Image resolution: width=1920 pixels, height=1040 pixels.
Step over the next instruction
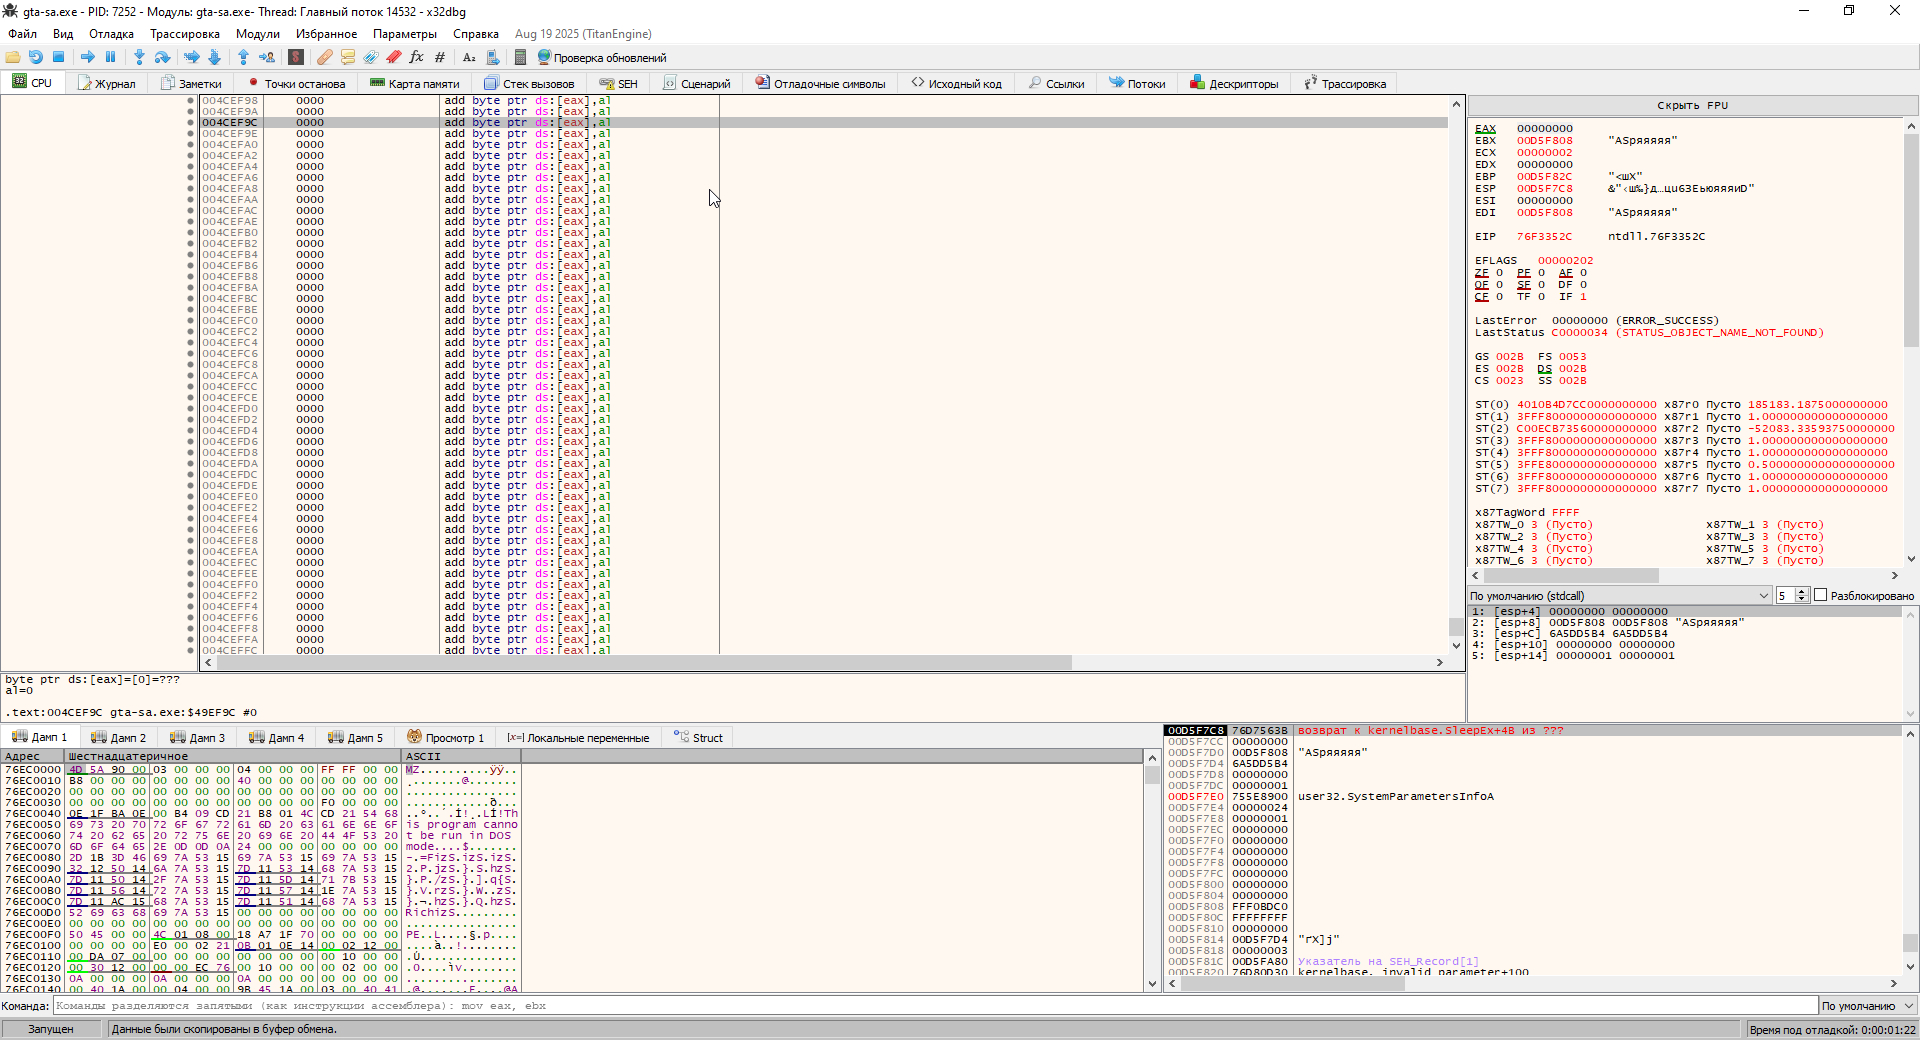[x=163, y=57]
